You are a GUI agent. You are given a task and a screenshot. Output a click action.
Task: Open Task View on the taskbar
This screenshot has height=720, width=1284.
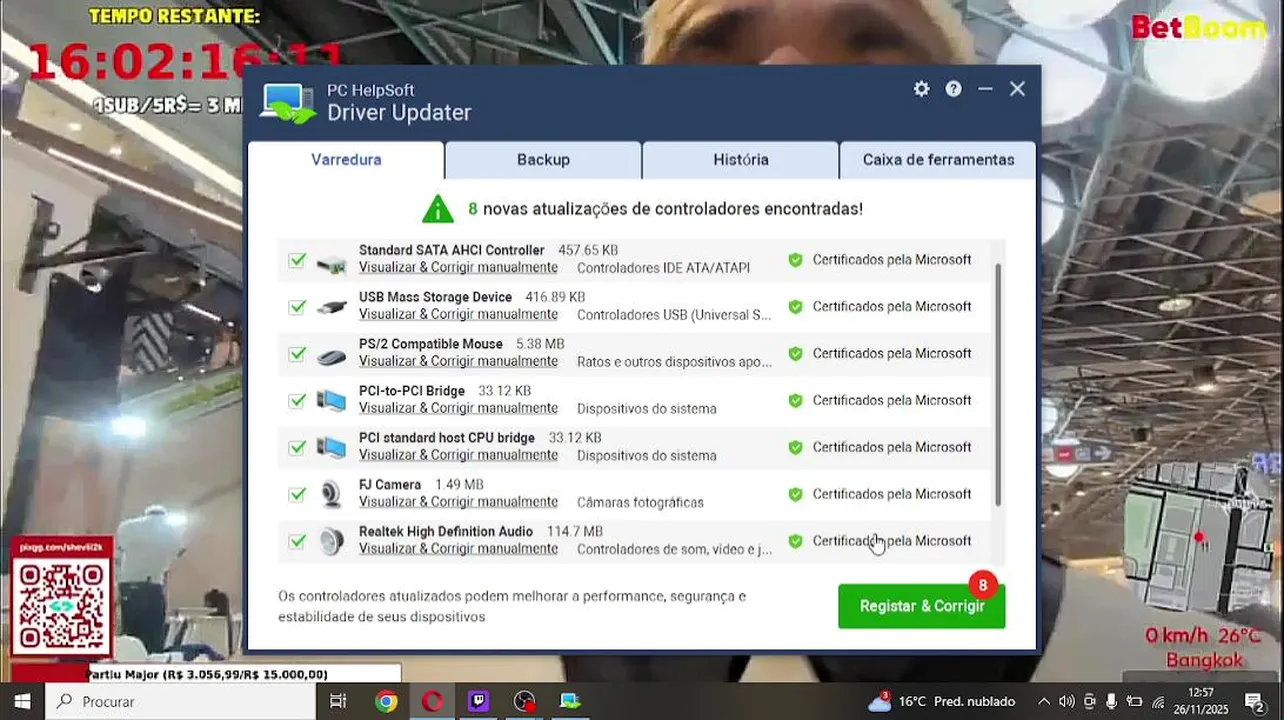point(338,701)
